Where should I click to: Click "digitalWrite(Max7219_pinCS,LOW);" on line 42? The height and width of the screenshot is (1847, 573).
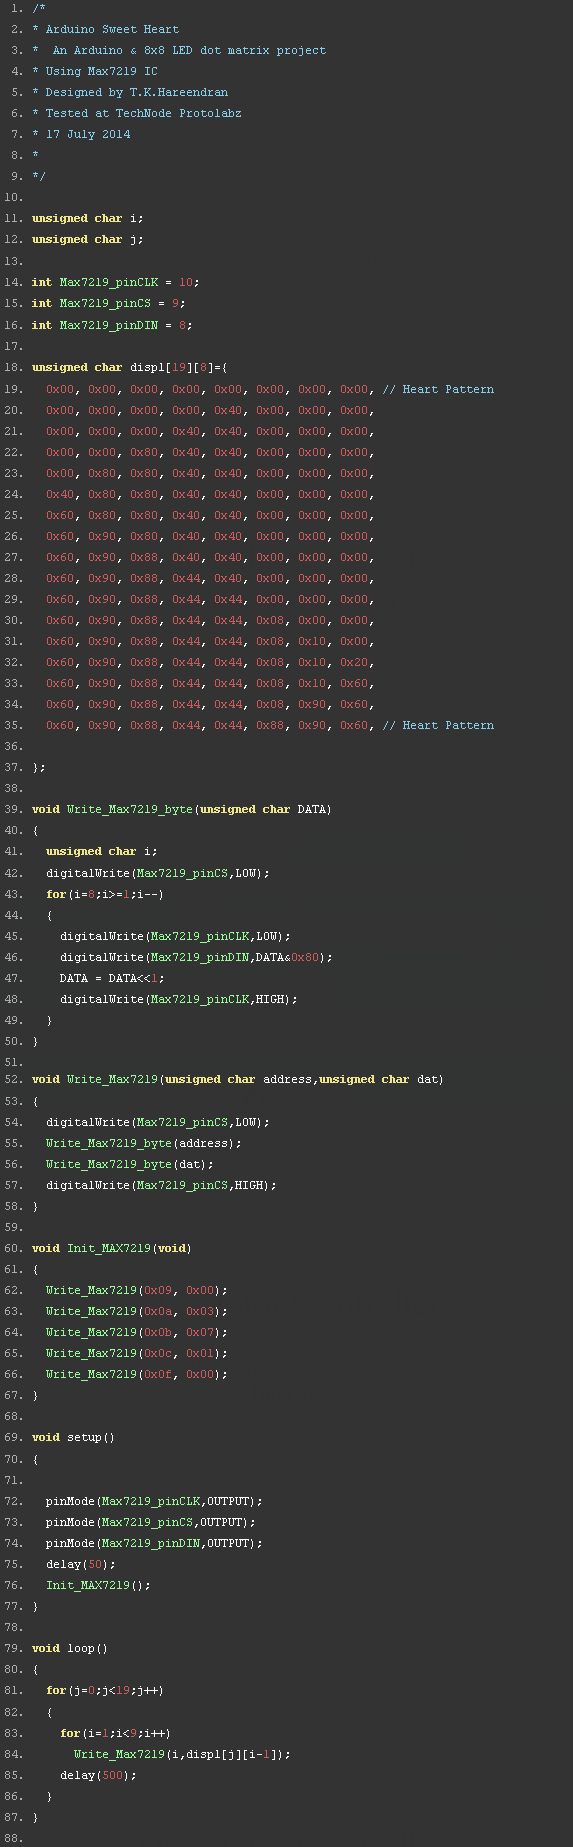(x=158, y=873)
